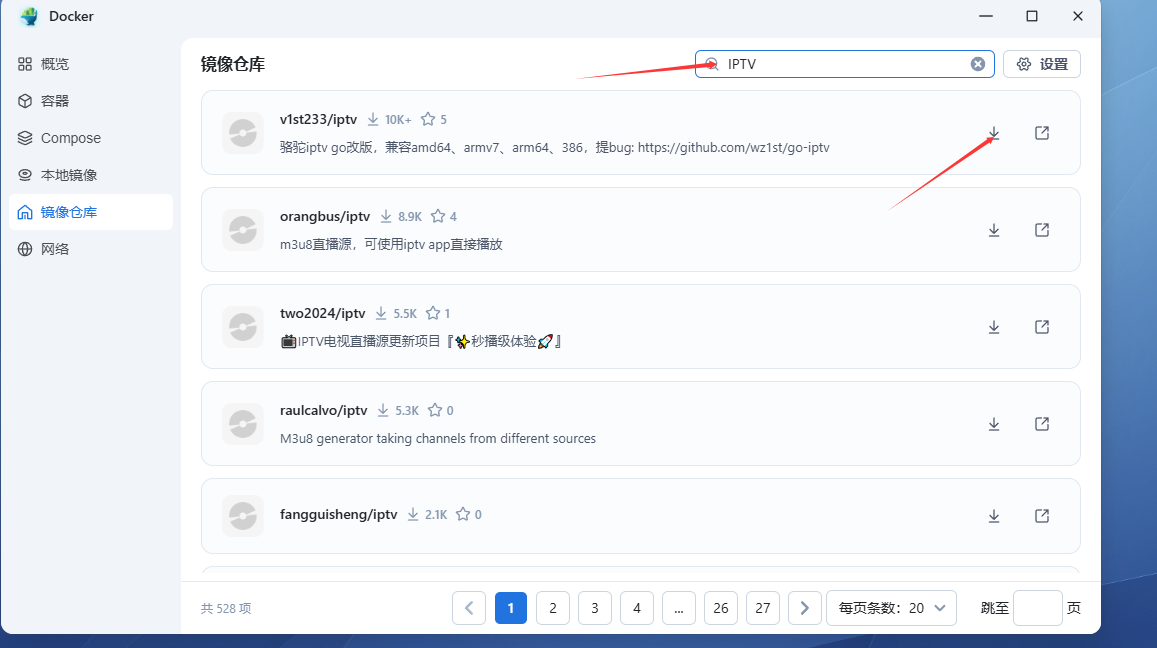Open the 网络 network section
The height and width of the screenshot is (648, 1157).
coord(91,249)
